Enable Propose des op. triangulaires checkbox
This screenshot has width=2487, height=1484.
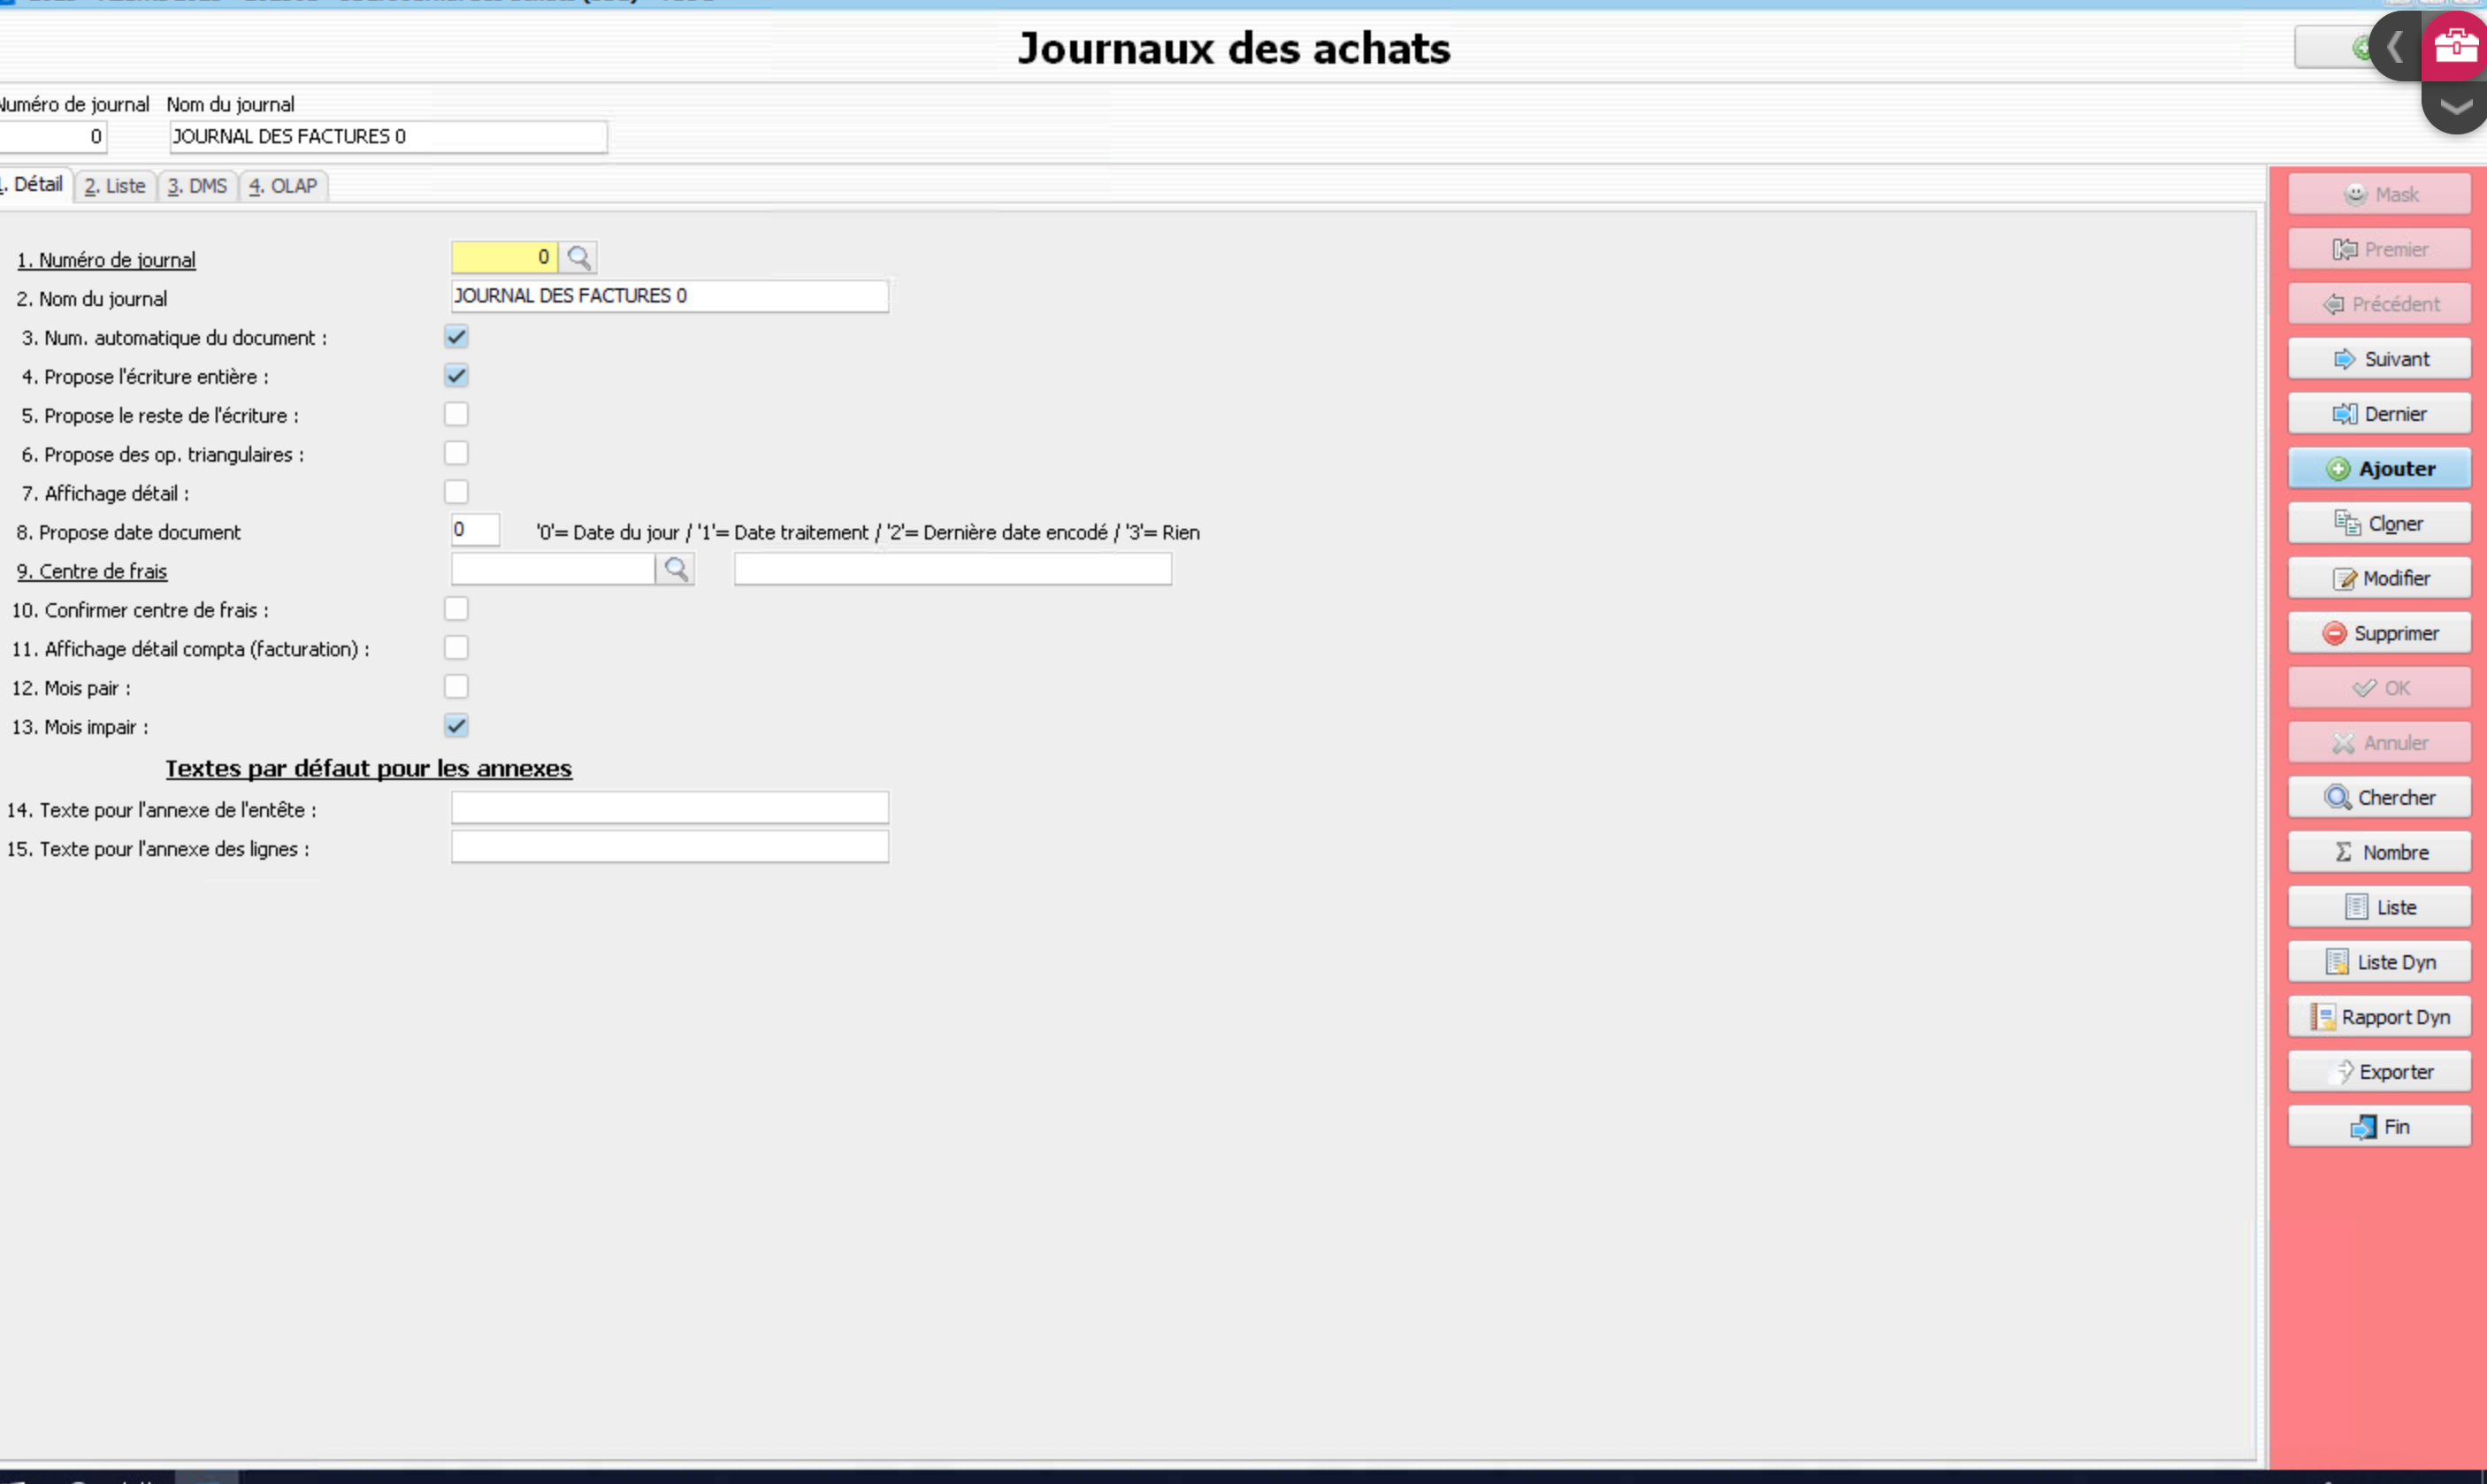tap(456, 453)
